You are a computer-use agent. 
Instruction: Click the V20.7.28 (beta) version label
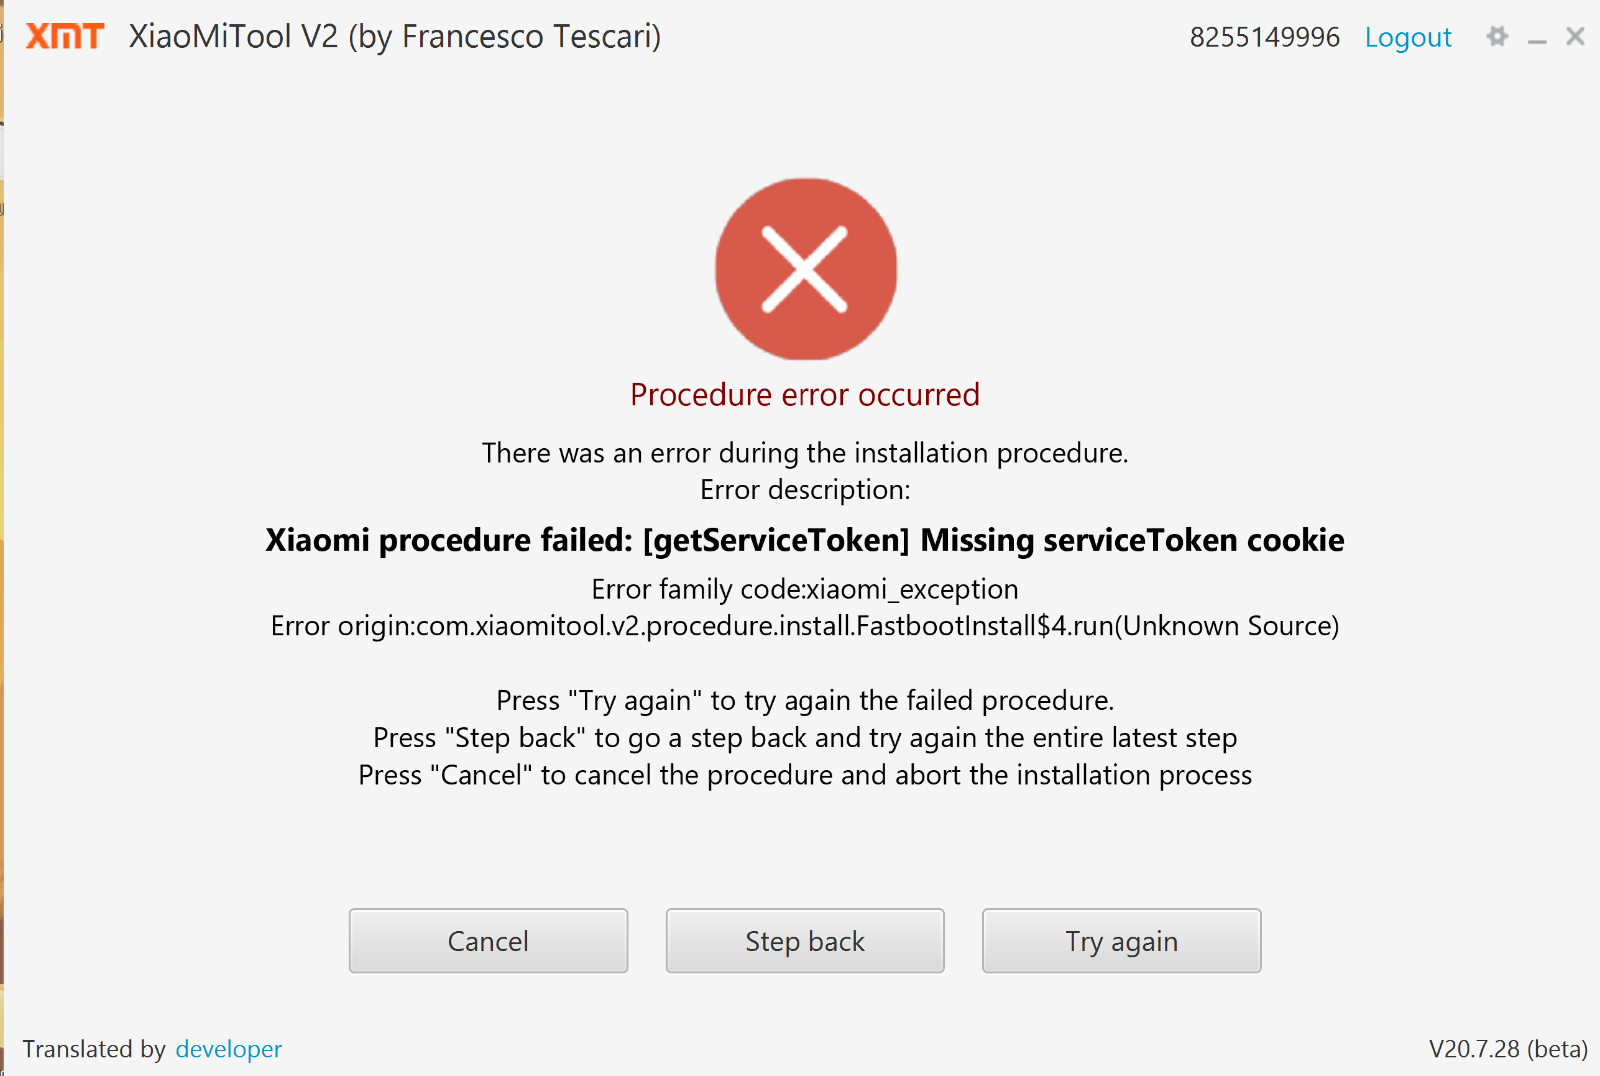(x=1508, y=1049)
